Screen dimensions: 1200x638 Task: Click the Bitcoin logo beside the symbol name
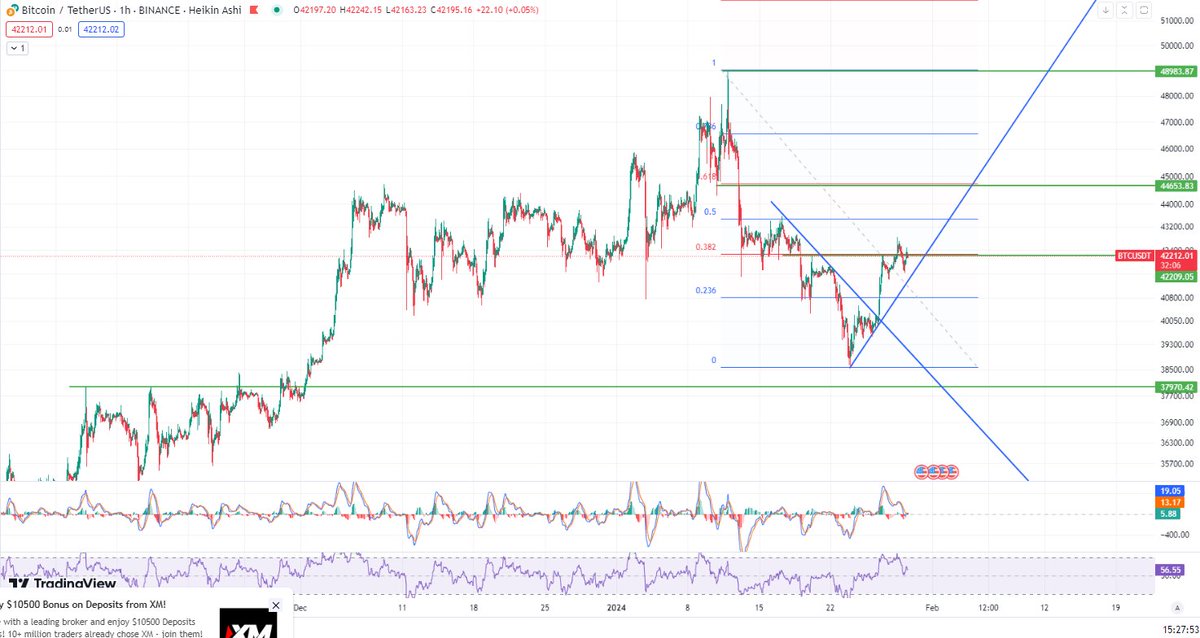pos(11,10)
